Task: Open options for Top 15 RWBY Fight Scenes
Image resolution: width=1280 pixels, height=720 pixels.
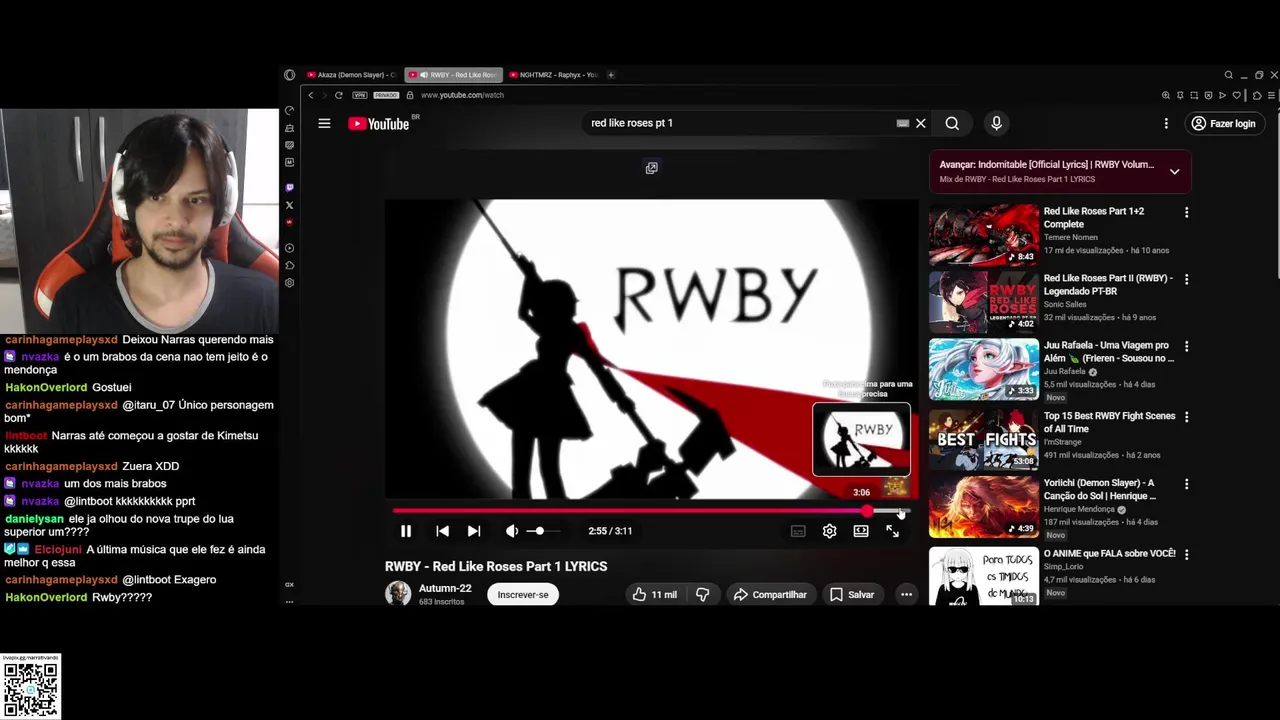Action: pos(1186,417)
